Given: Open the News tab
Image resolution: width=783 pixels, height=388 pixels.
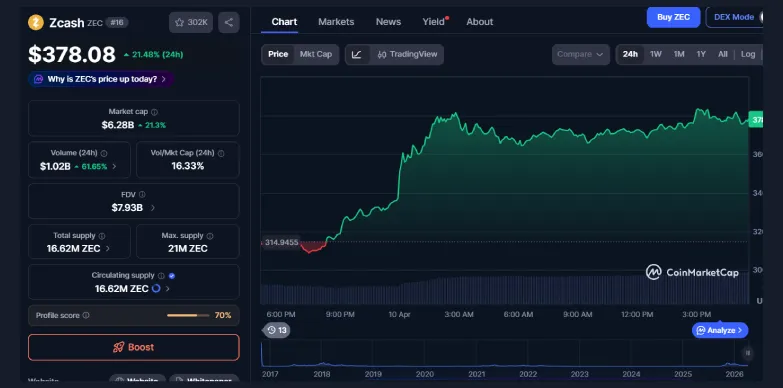Looking at the screenshot, I should coord(389,22).
